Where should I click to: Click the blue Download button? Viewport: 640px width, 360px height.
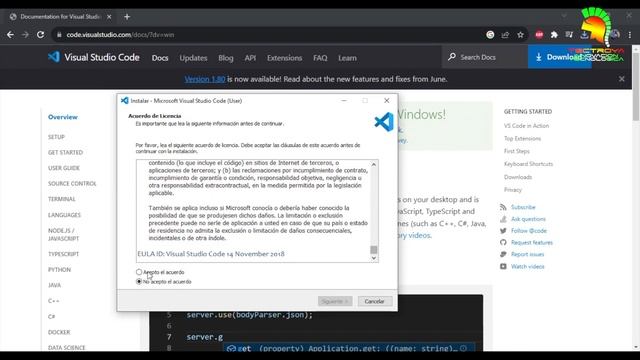pos(559,57)
